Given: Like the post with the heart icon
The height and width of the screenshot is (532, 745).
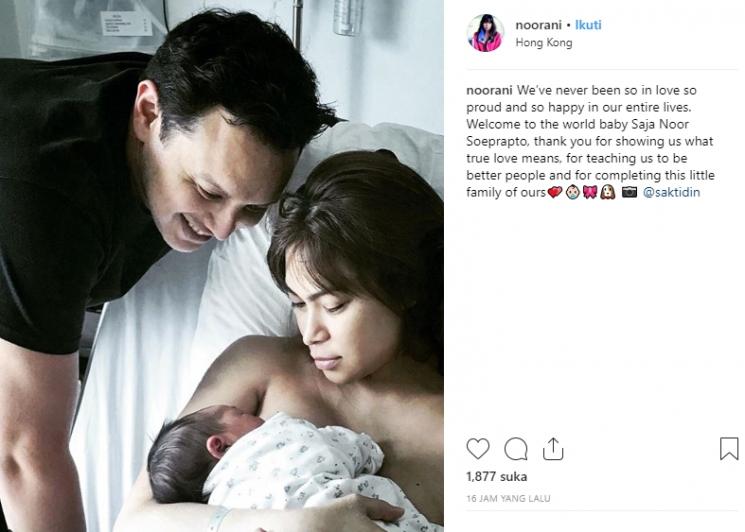Looking at the screenshot, I should (x=478, y=448).
